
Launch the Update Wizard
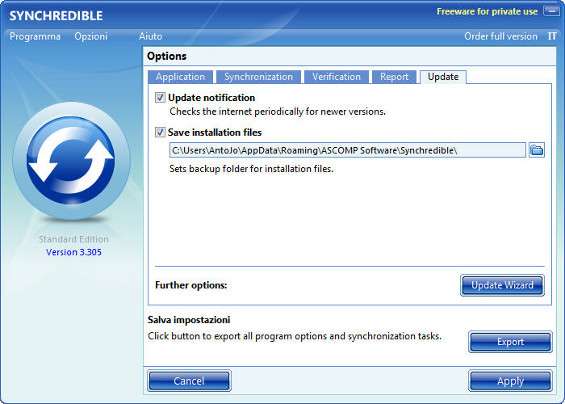point(502,285)
